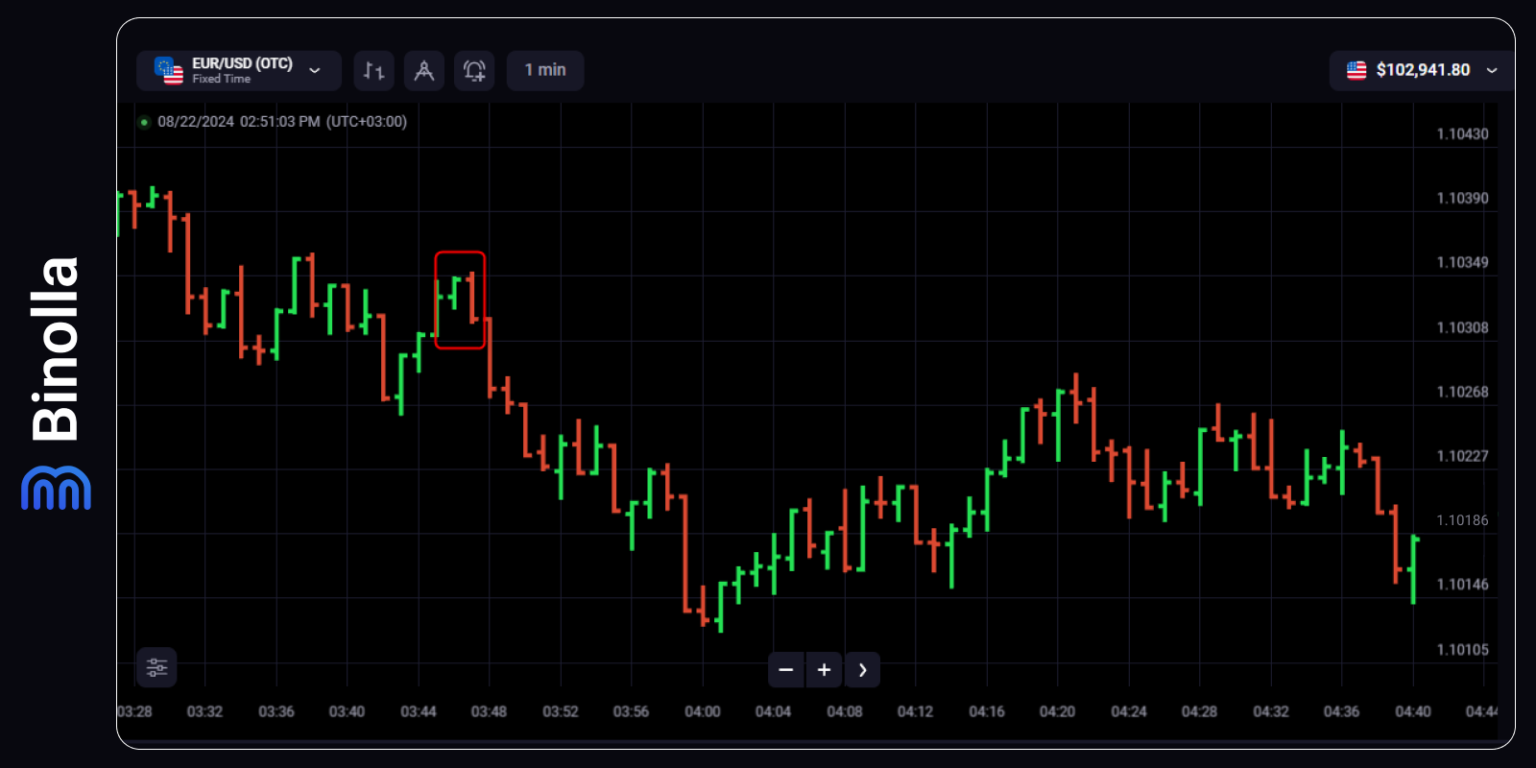Image resolution: width=1536 pixels, height=768 pixels.
Task: Click the $102,941.80 balance amount
Action: (1424, 70)
